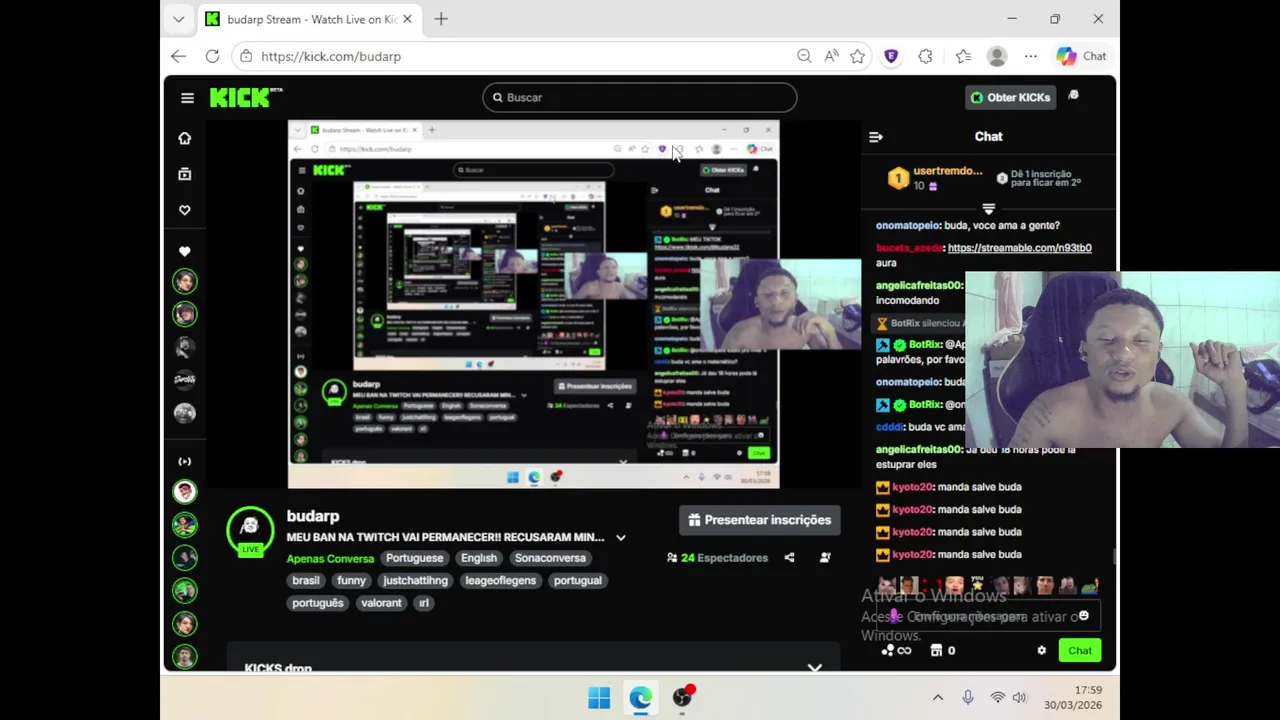Open Edge settings and more menu
This screenshot has height=720, width=1280.
1030,56
